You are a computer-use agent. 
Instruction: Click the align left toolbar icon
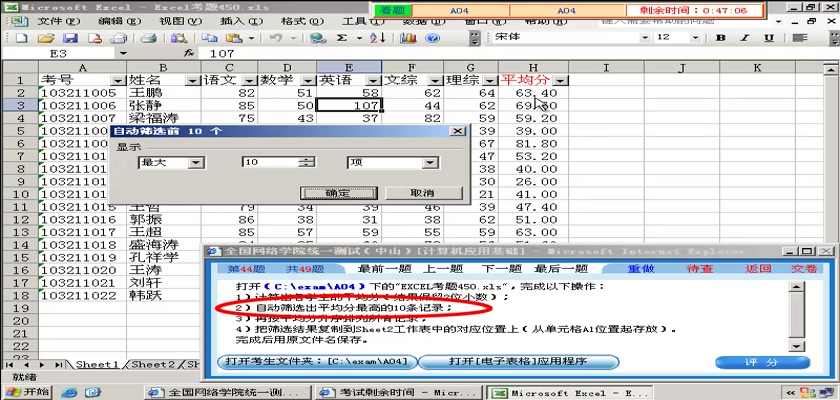coord(800,37)
